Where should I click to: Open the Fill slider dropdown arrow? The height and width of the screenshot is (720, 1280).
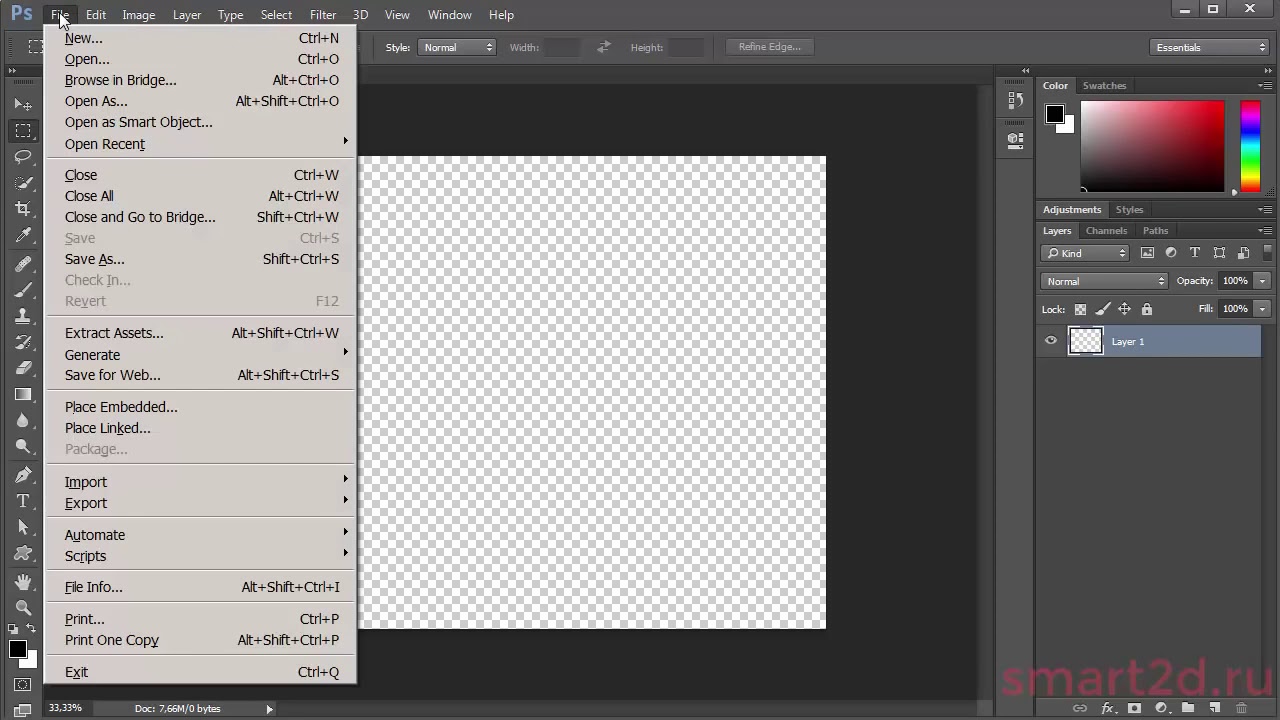tap(1262, 309)
